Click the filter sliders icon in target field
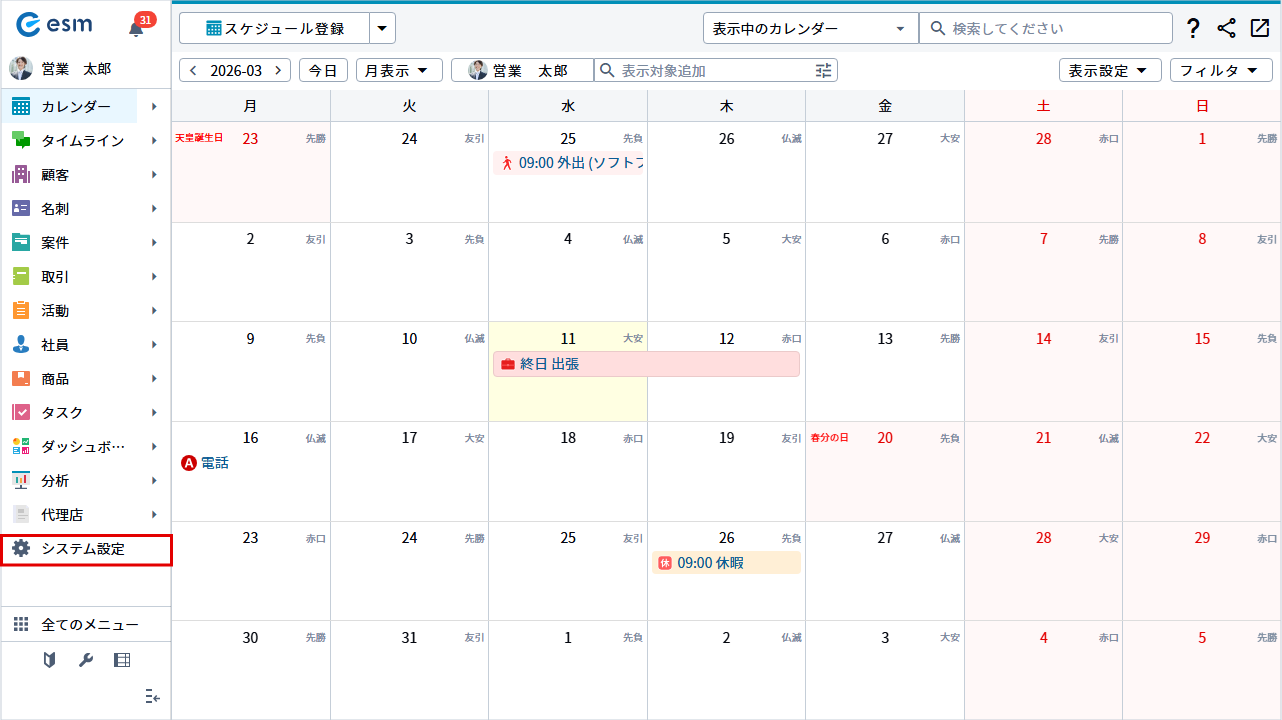 (x=823, y=70)
